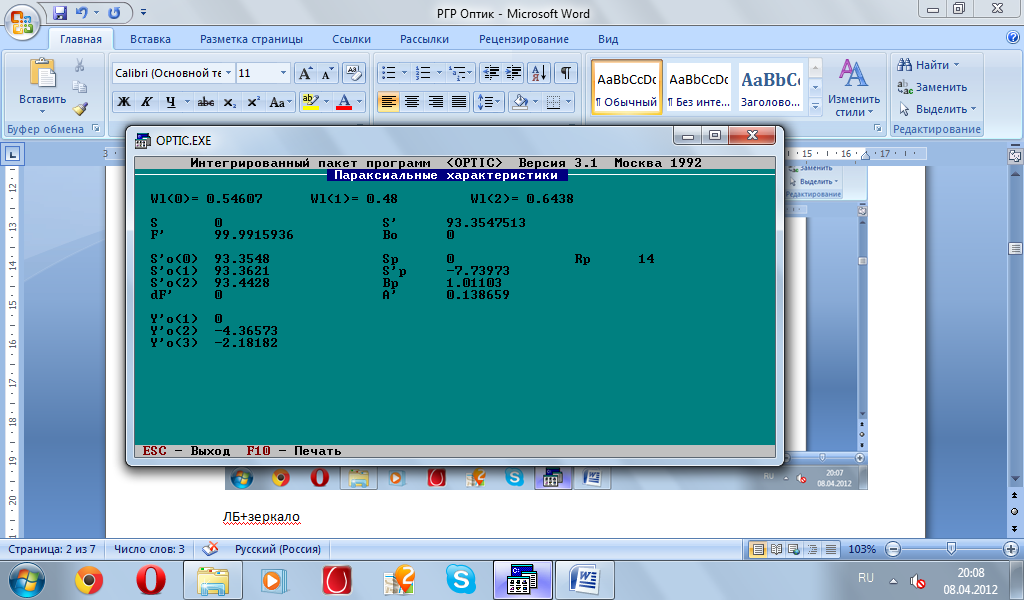
Task: Copy selection using copy icon
Action: [x=80, y=87]
